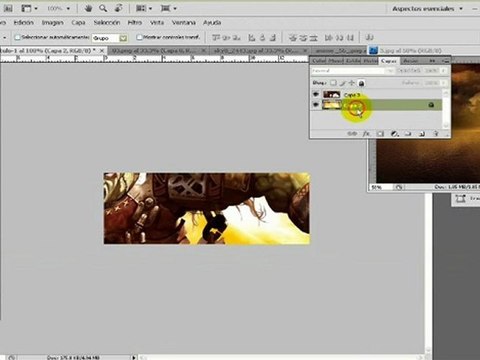Enable Seleccionar automáticamente checkbox
480x360 pixels.
(x=17, y=37)
